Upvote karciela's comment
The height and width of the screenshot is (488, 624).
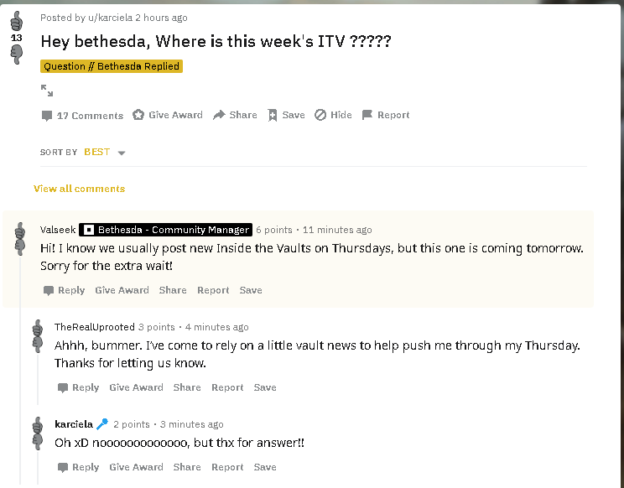37,425
